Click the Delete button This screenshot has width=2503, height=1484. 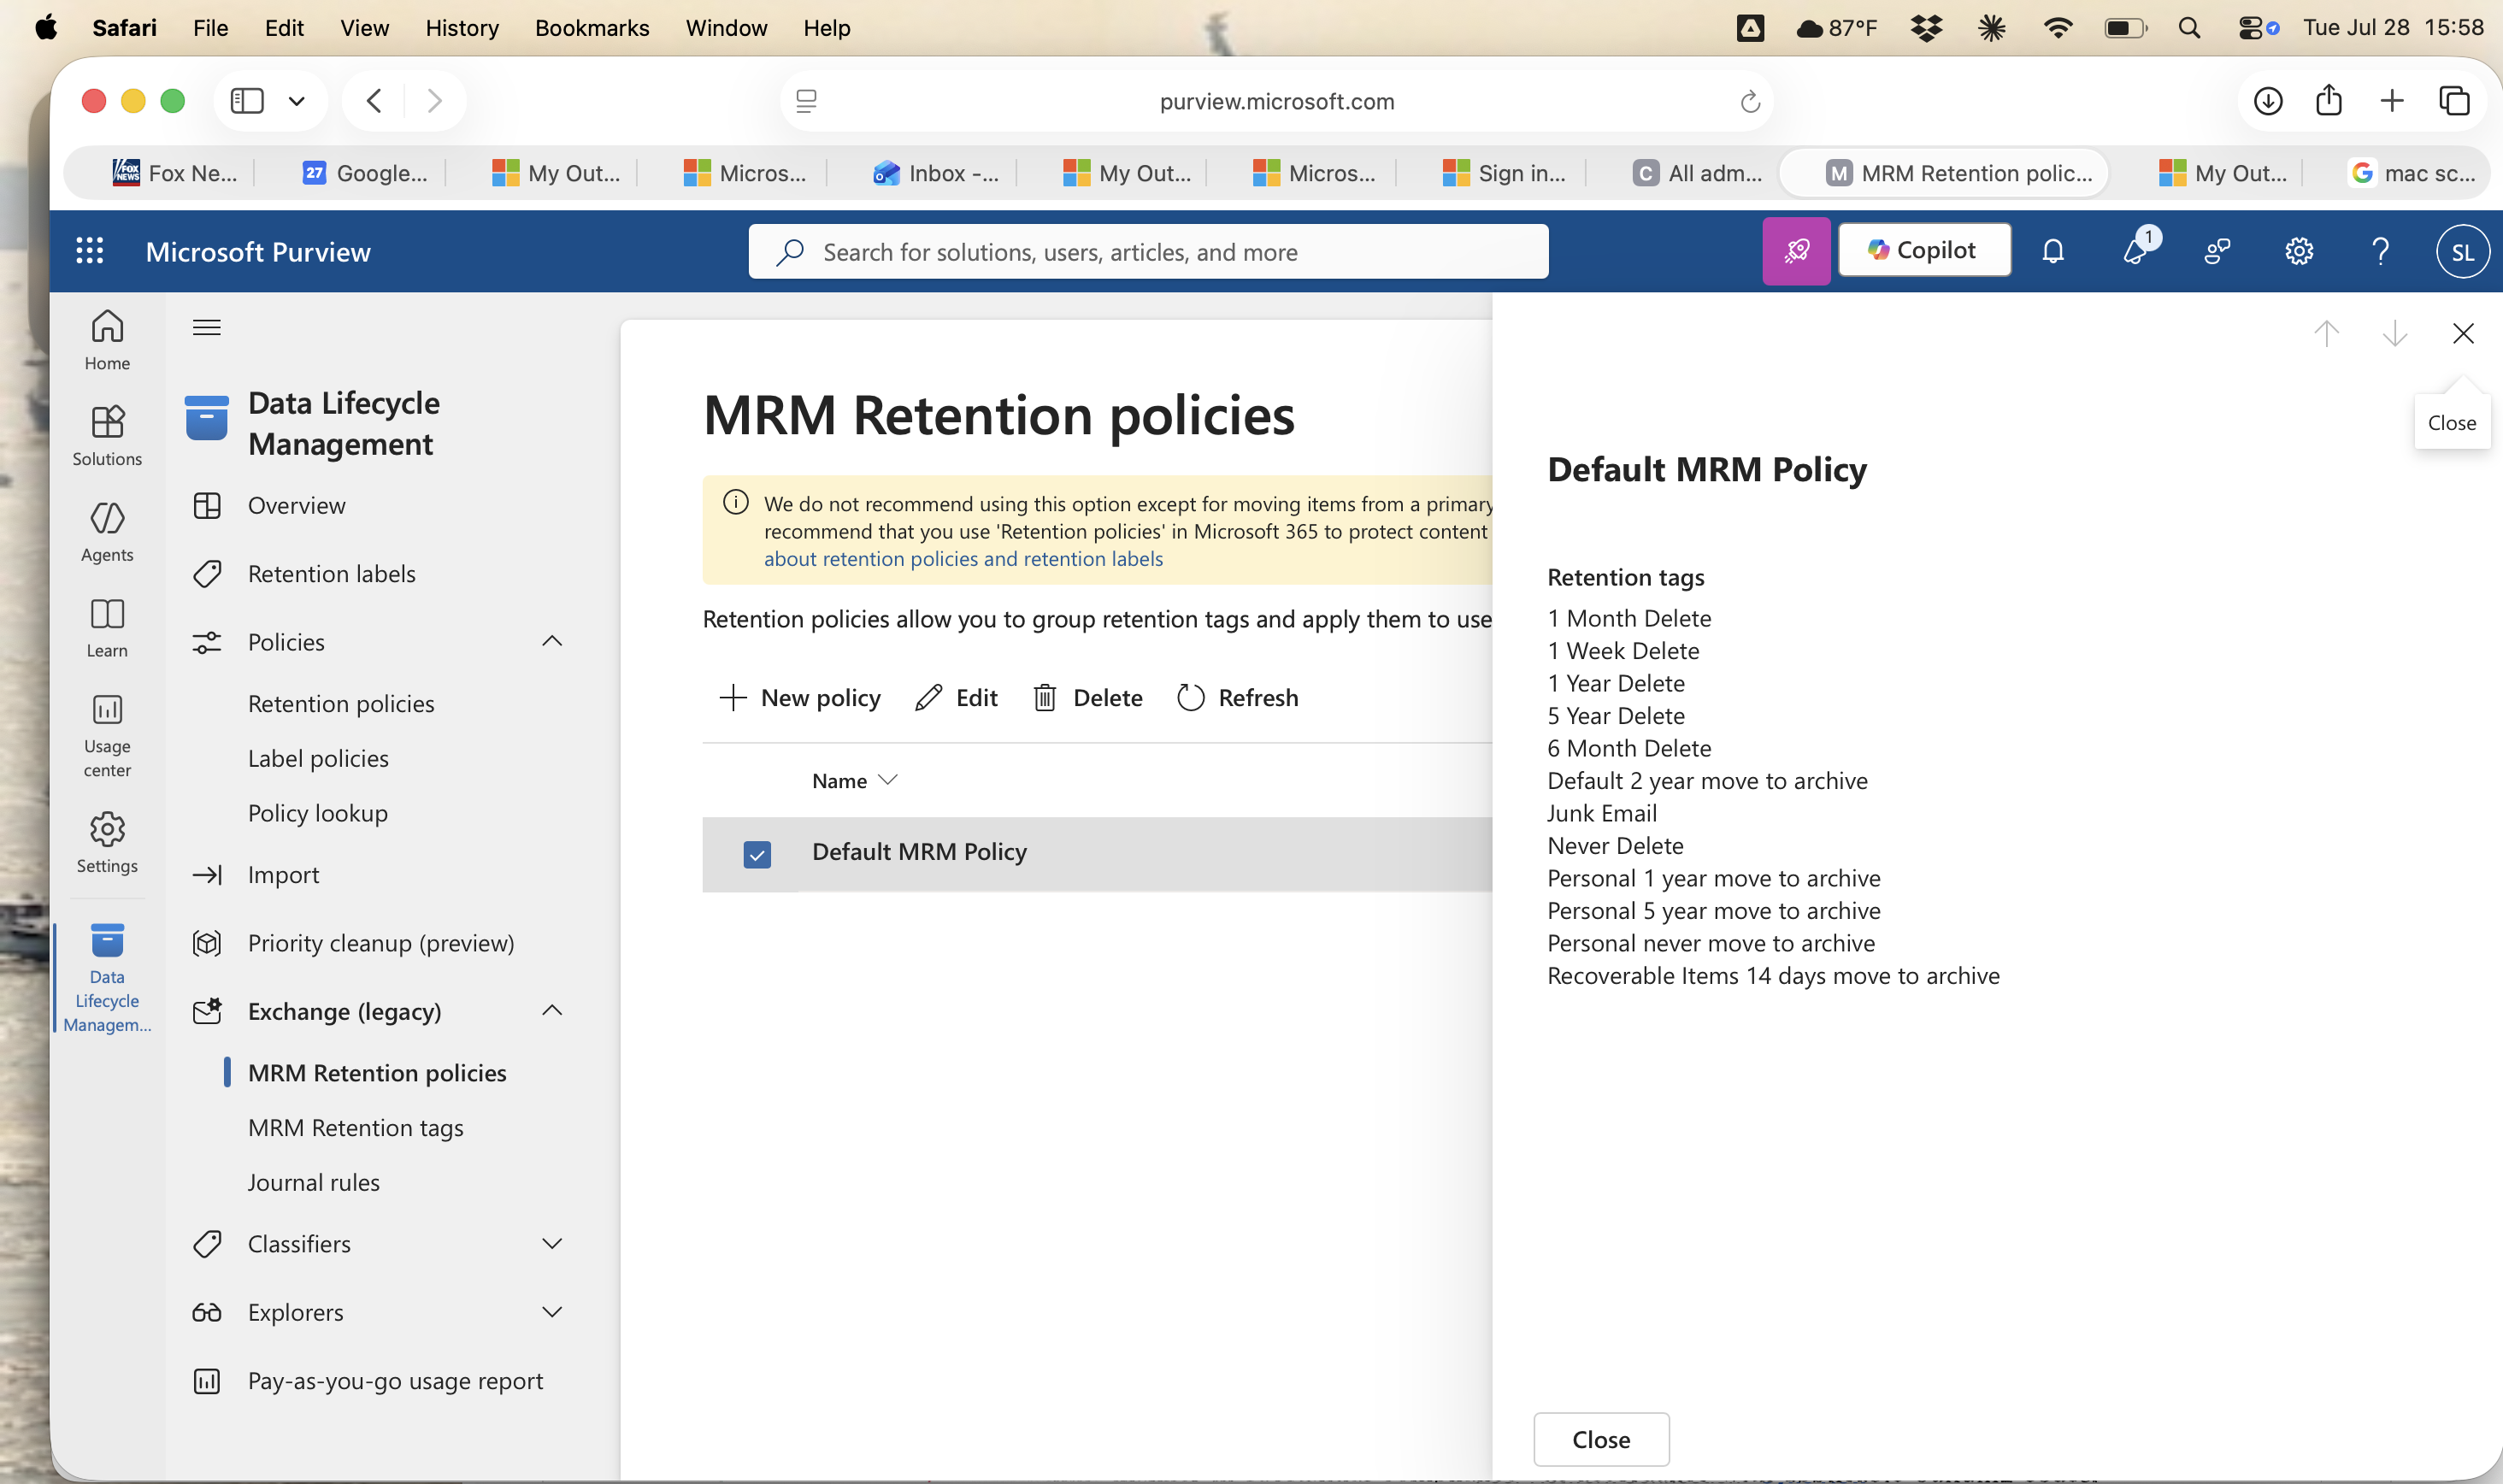(1087, 697)
